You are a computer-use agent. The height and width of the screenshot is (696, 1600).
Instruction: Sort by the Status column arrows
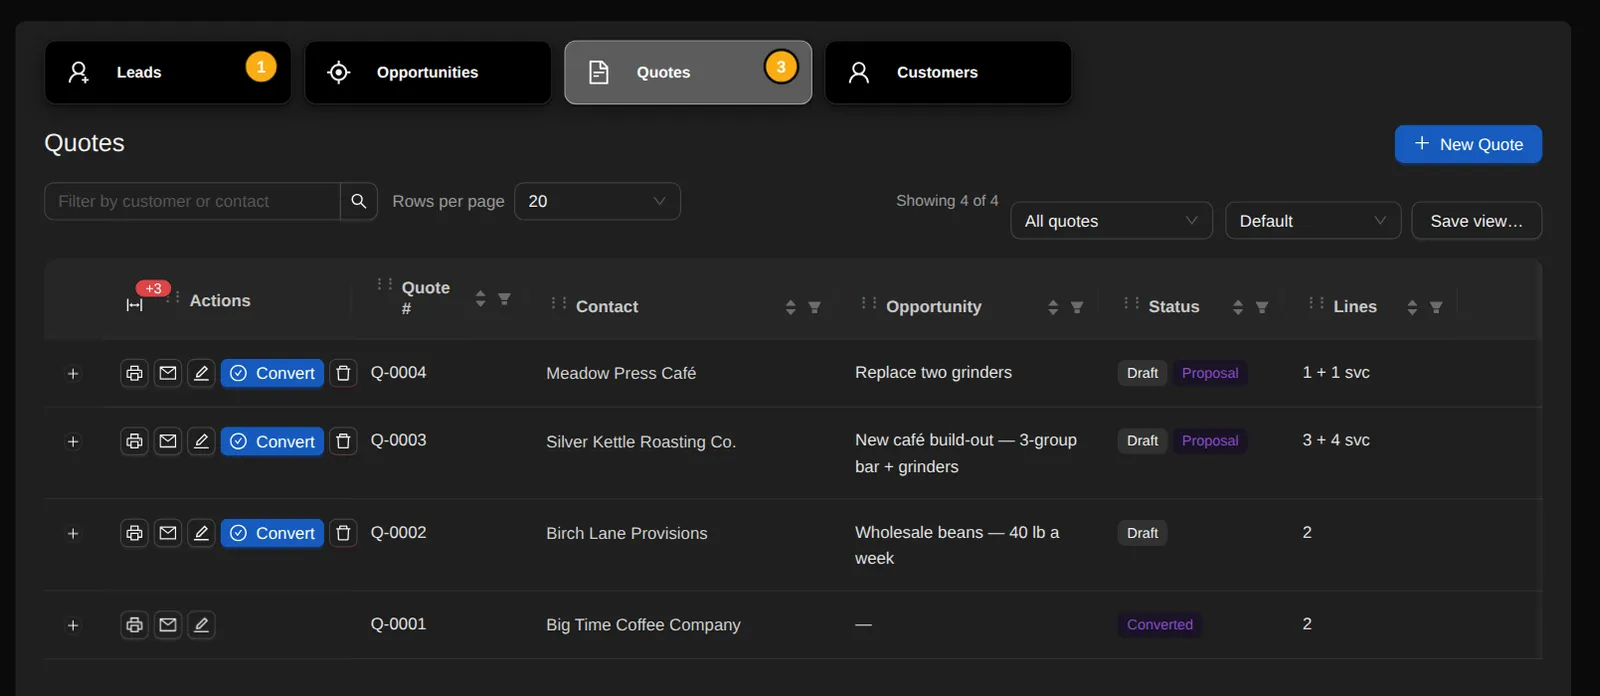point(1238,307)
